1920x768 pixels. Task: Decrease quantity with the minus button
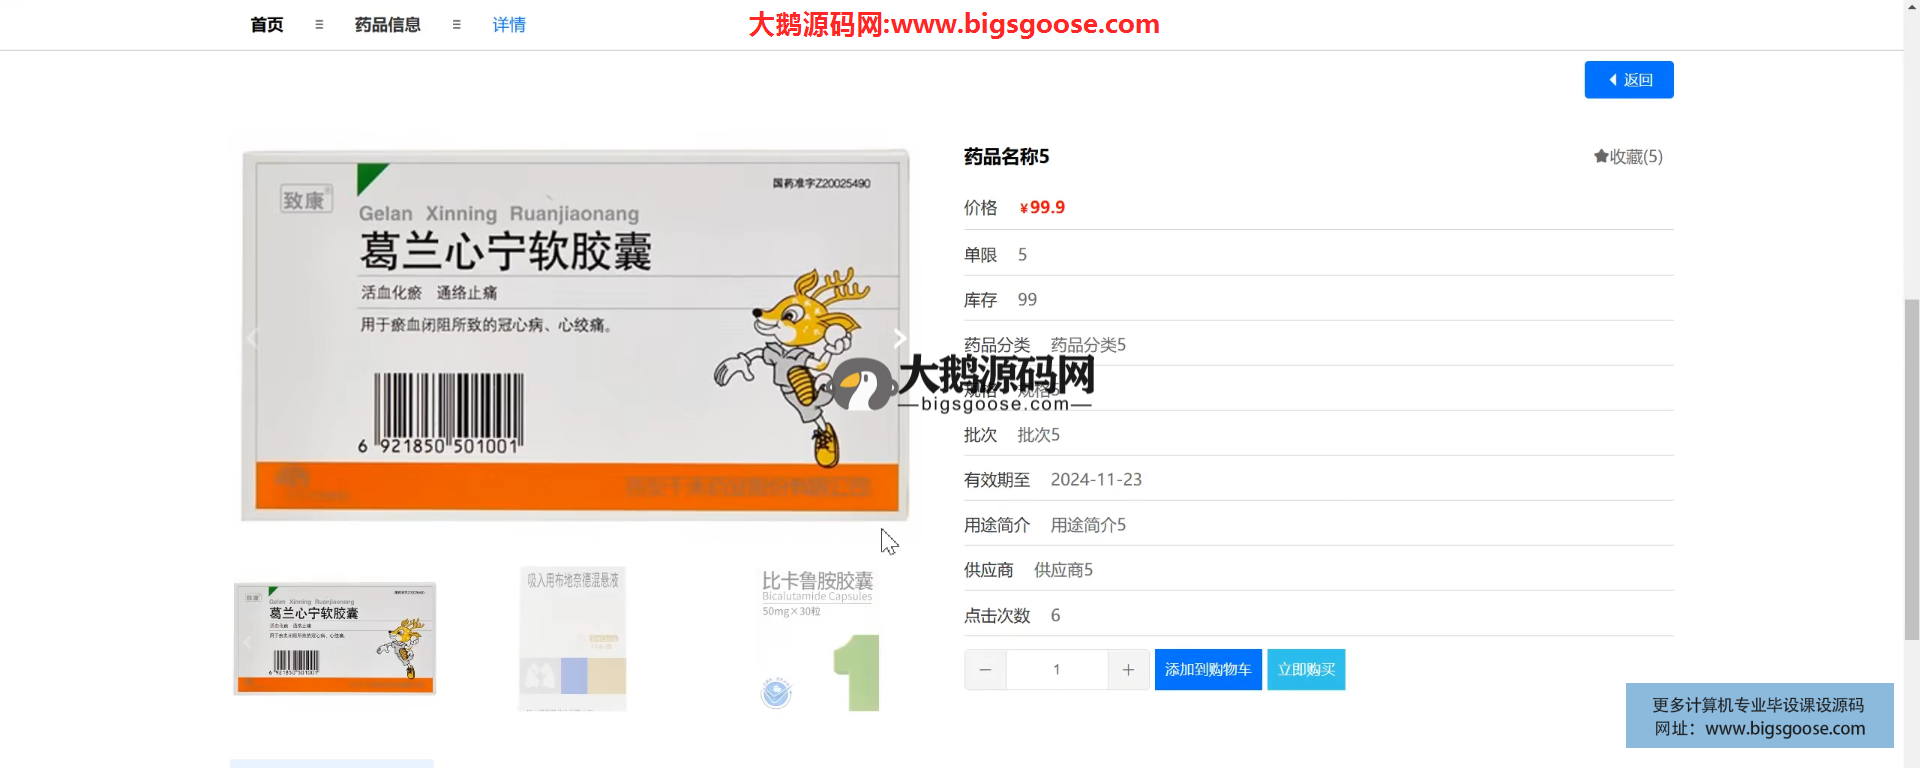tap(985, 670)
